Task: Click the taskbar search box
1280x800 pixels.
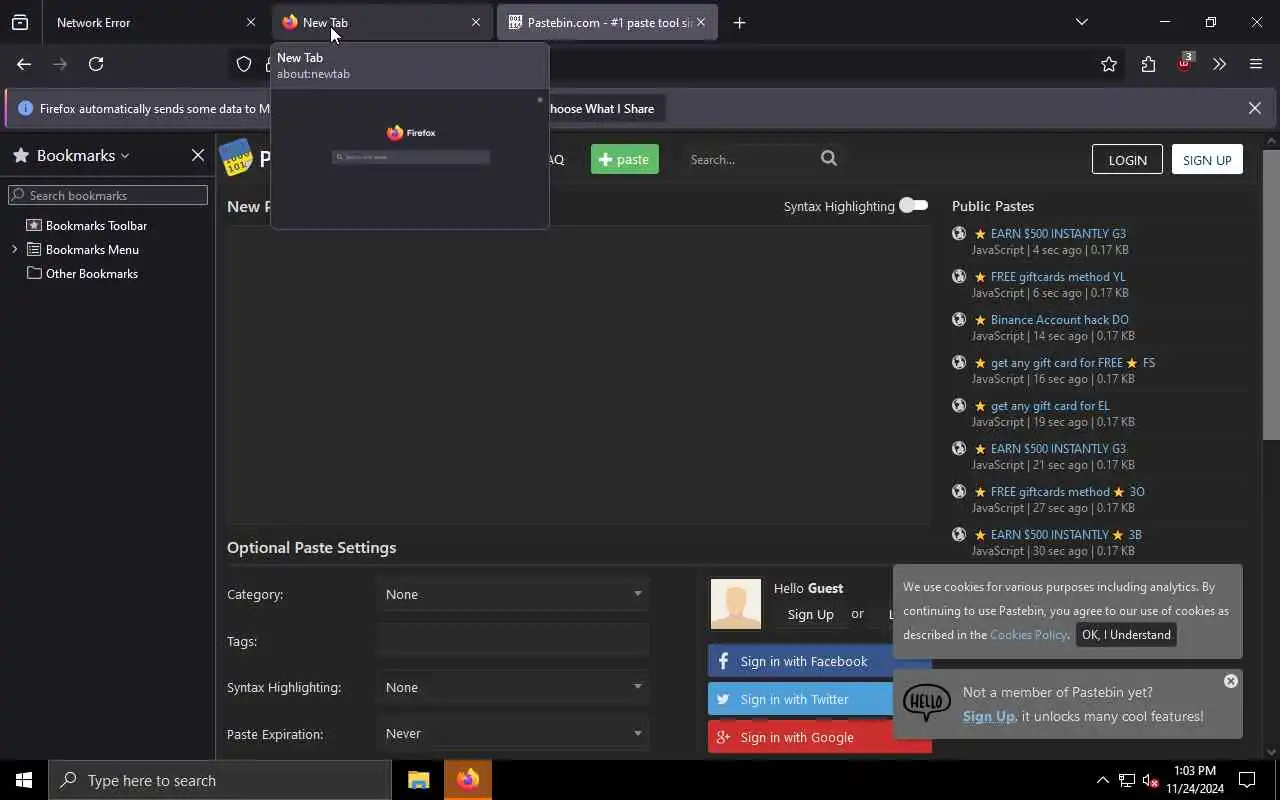Action: 220,780
